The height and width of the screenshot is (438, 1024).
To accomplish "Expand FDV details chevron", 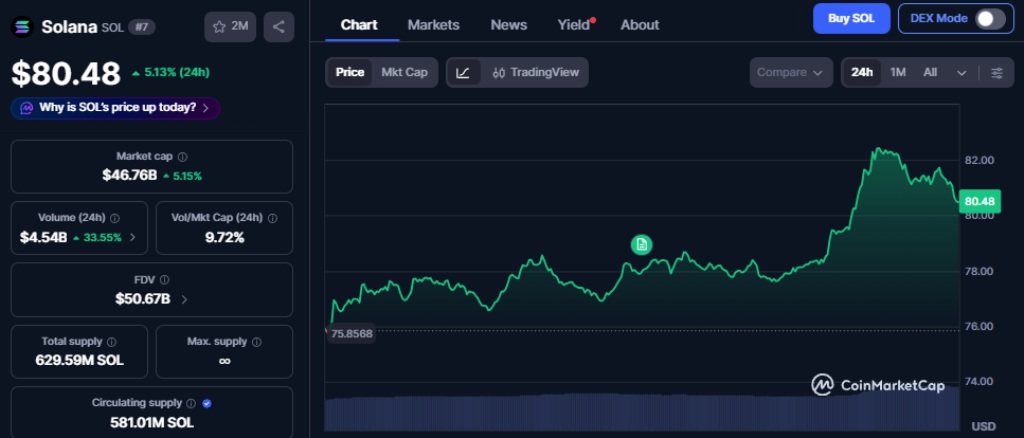I will pos(184,299).
